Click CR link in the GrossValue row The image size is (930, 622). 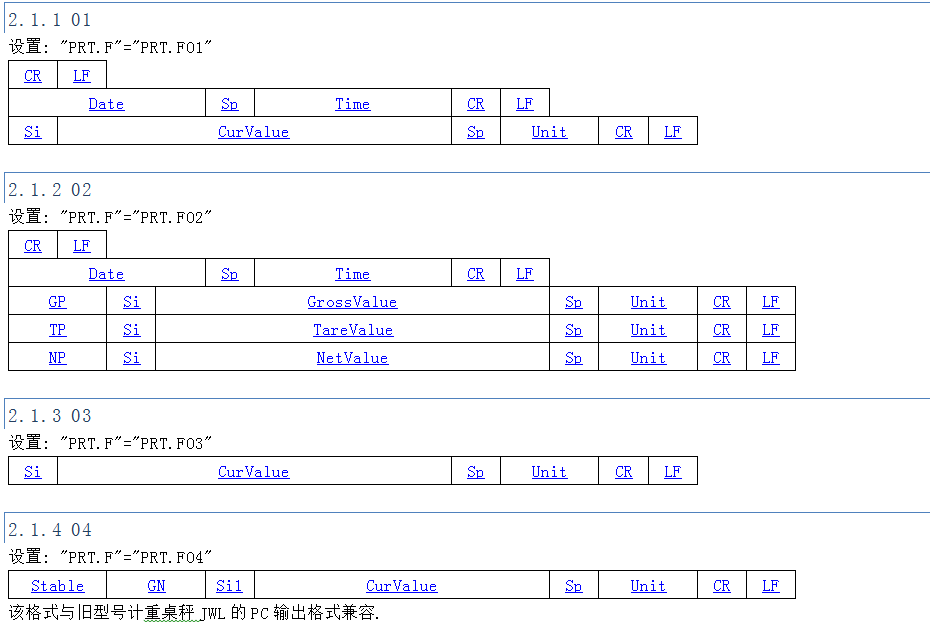(x=722, y=302)
